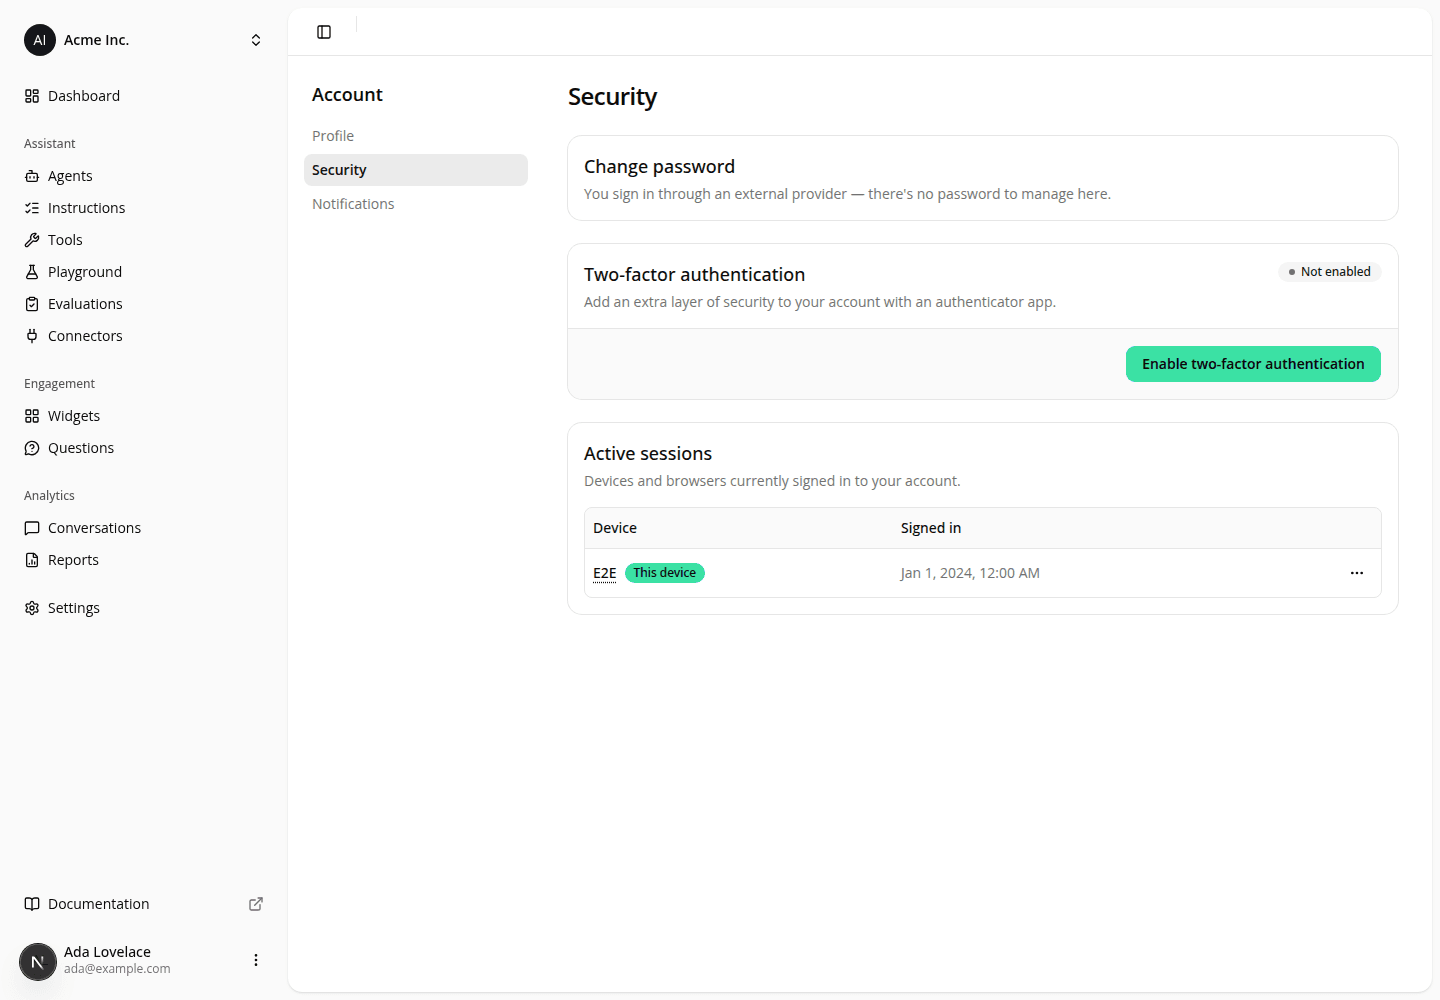The width and height of the screenshot is (1440, 1000).
Task: Enable two-factor authentication
Action: (1253, 364)
